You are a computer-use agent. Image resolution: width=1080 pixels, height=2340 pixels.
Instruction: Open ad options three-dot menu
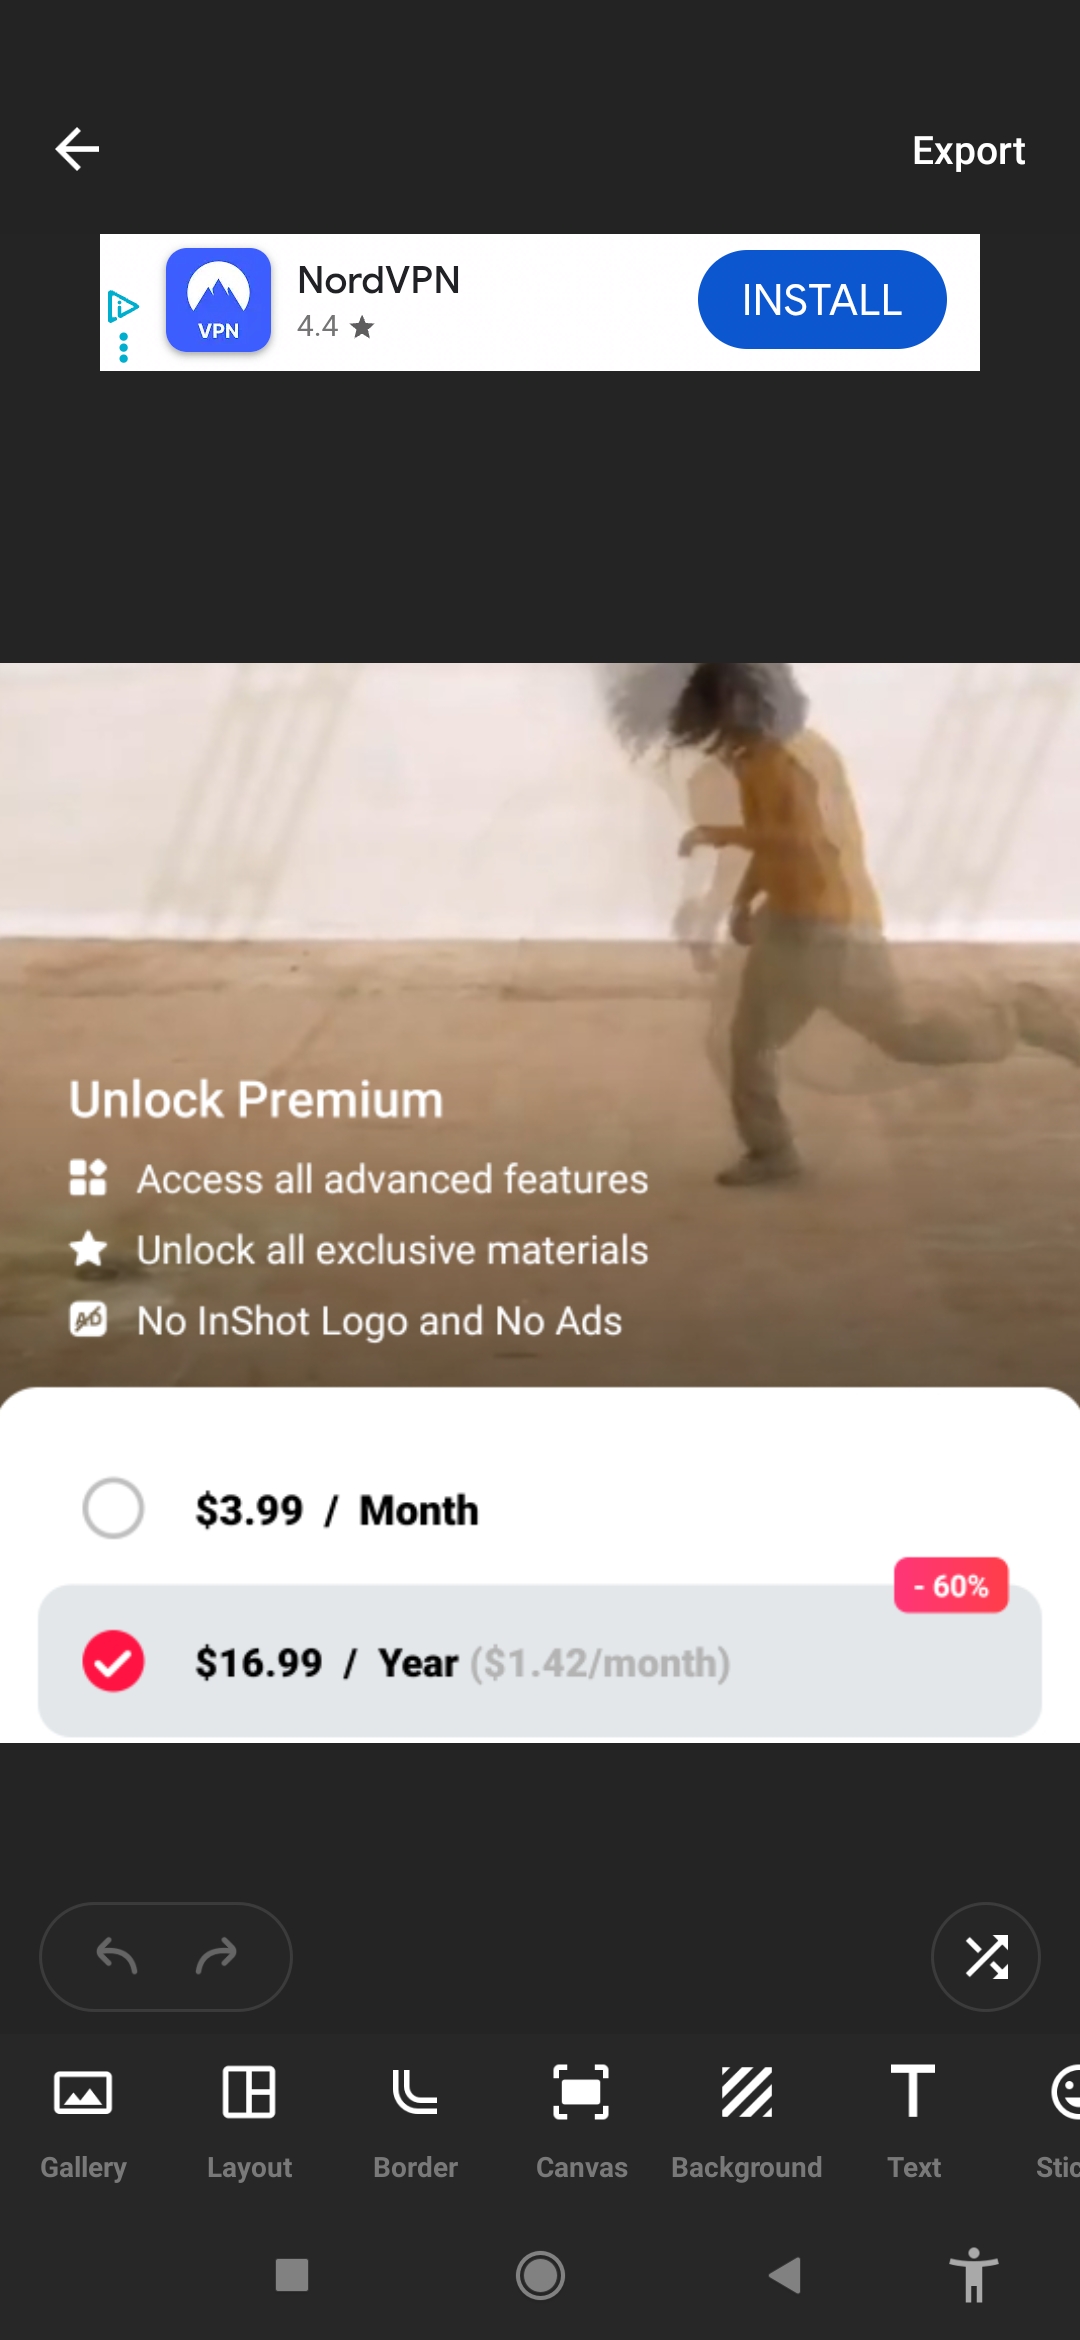[123, 347]
